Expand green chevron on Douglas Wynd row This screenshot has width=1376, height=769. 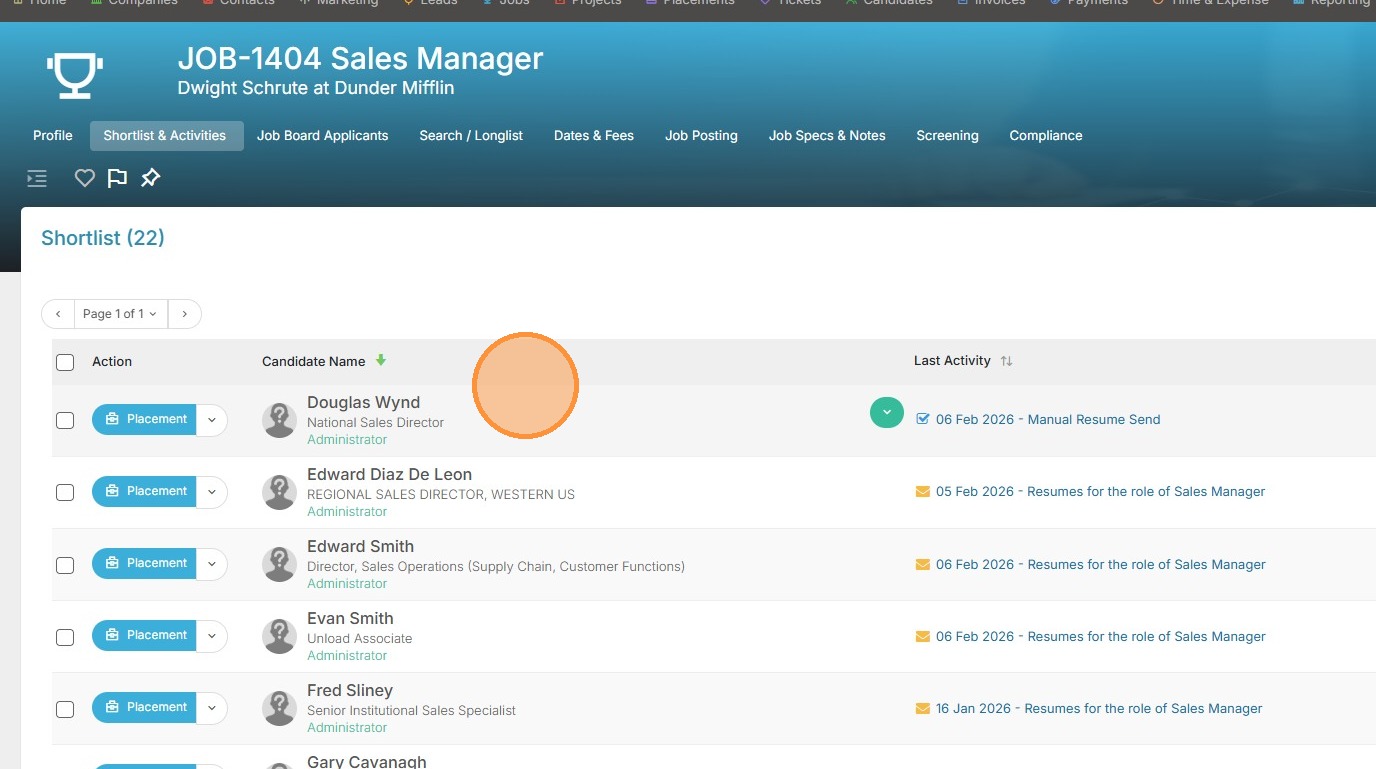(886, 412)
